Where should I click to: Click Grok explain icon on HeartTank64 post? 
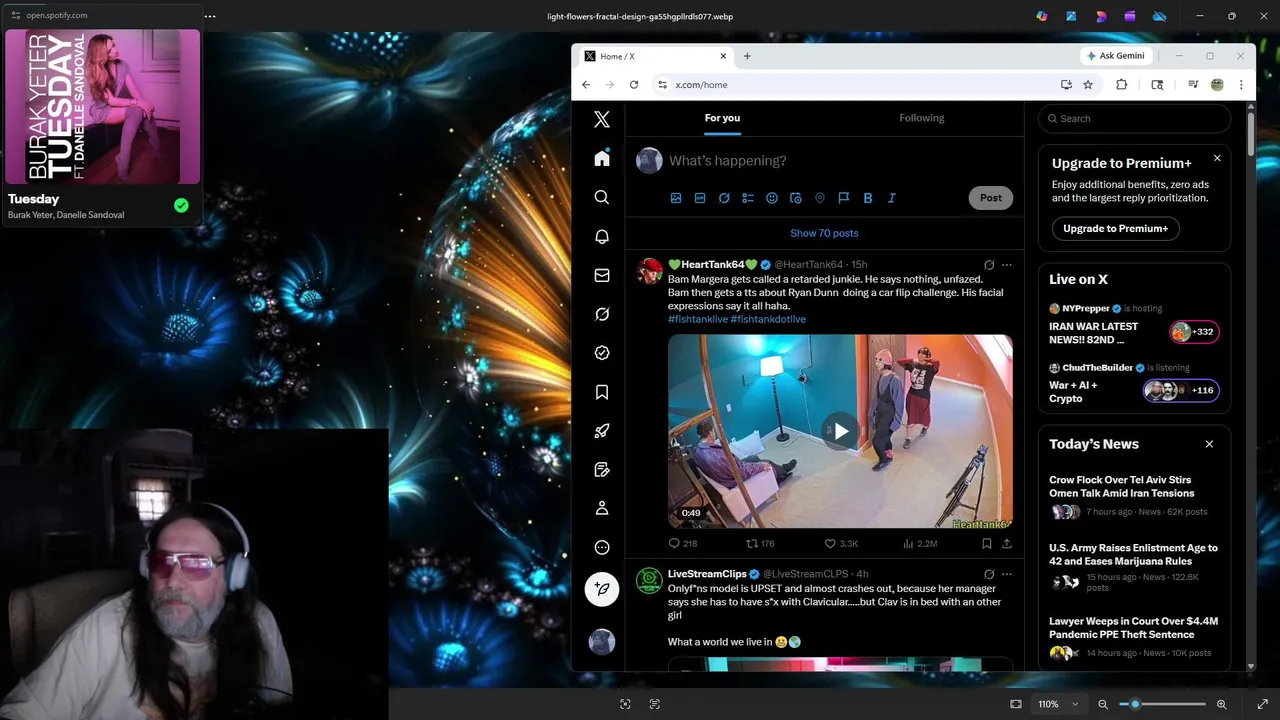[989, 265]
